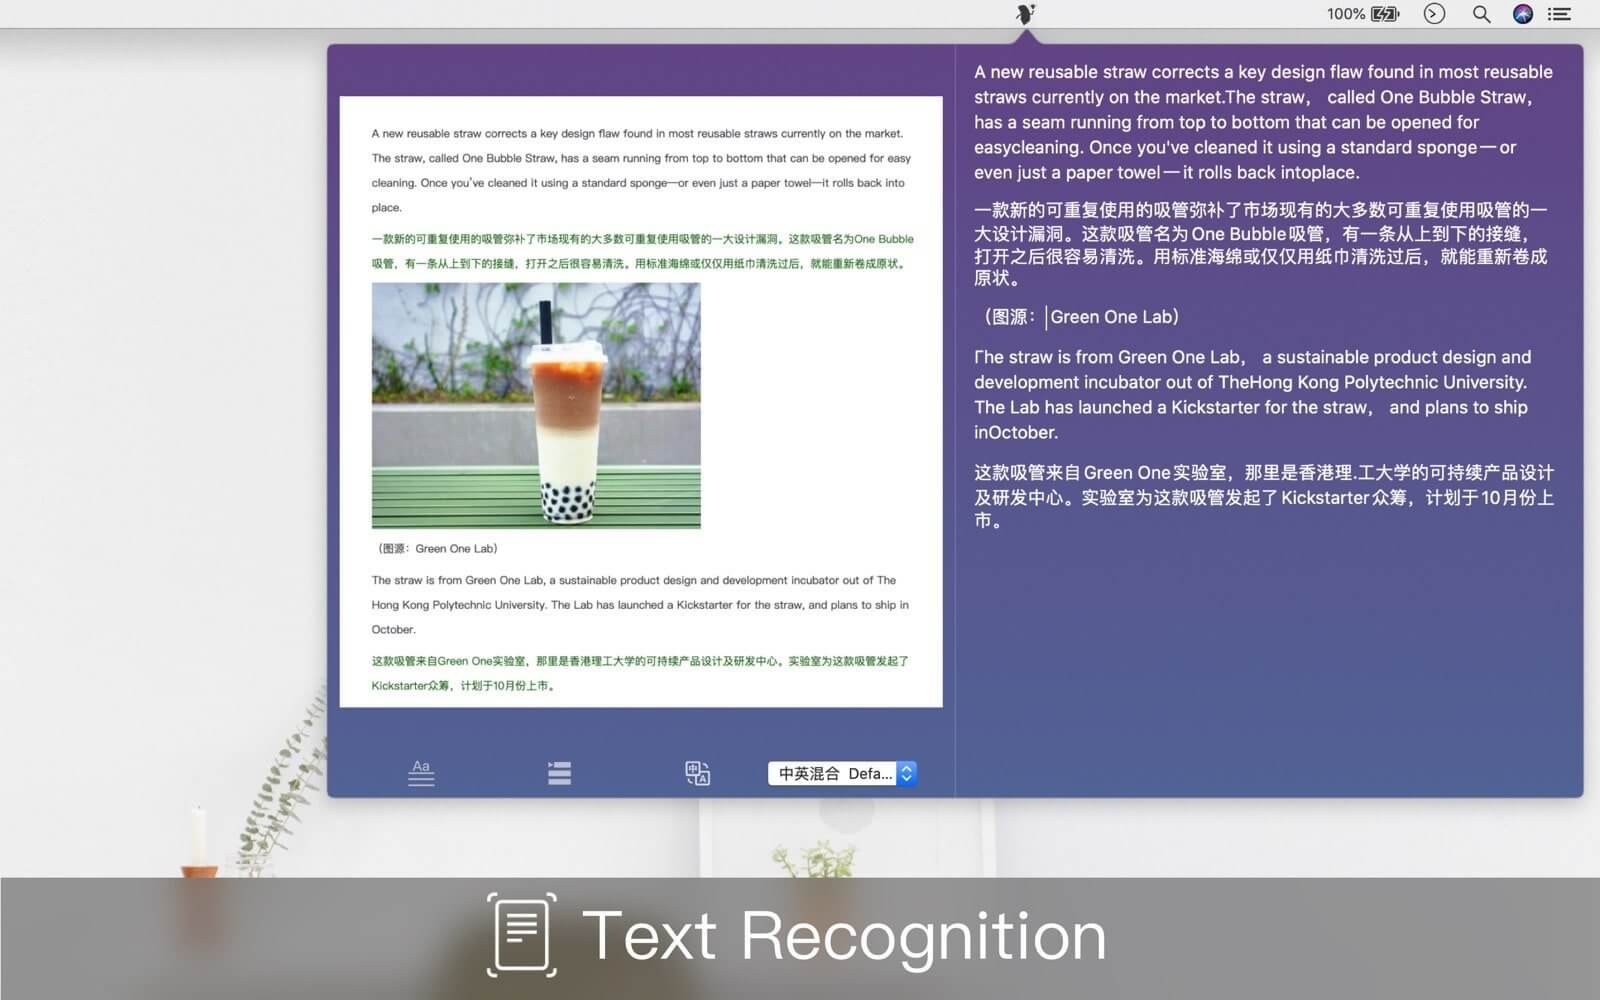
Task: Click the circled arrow menu bar icon
Action: [x=1434, y=14]
